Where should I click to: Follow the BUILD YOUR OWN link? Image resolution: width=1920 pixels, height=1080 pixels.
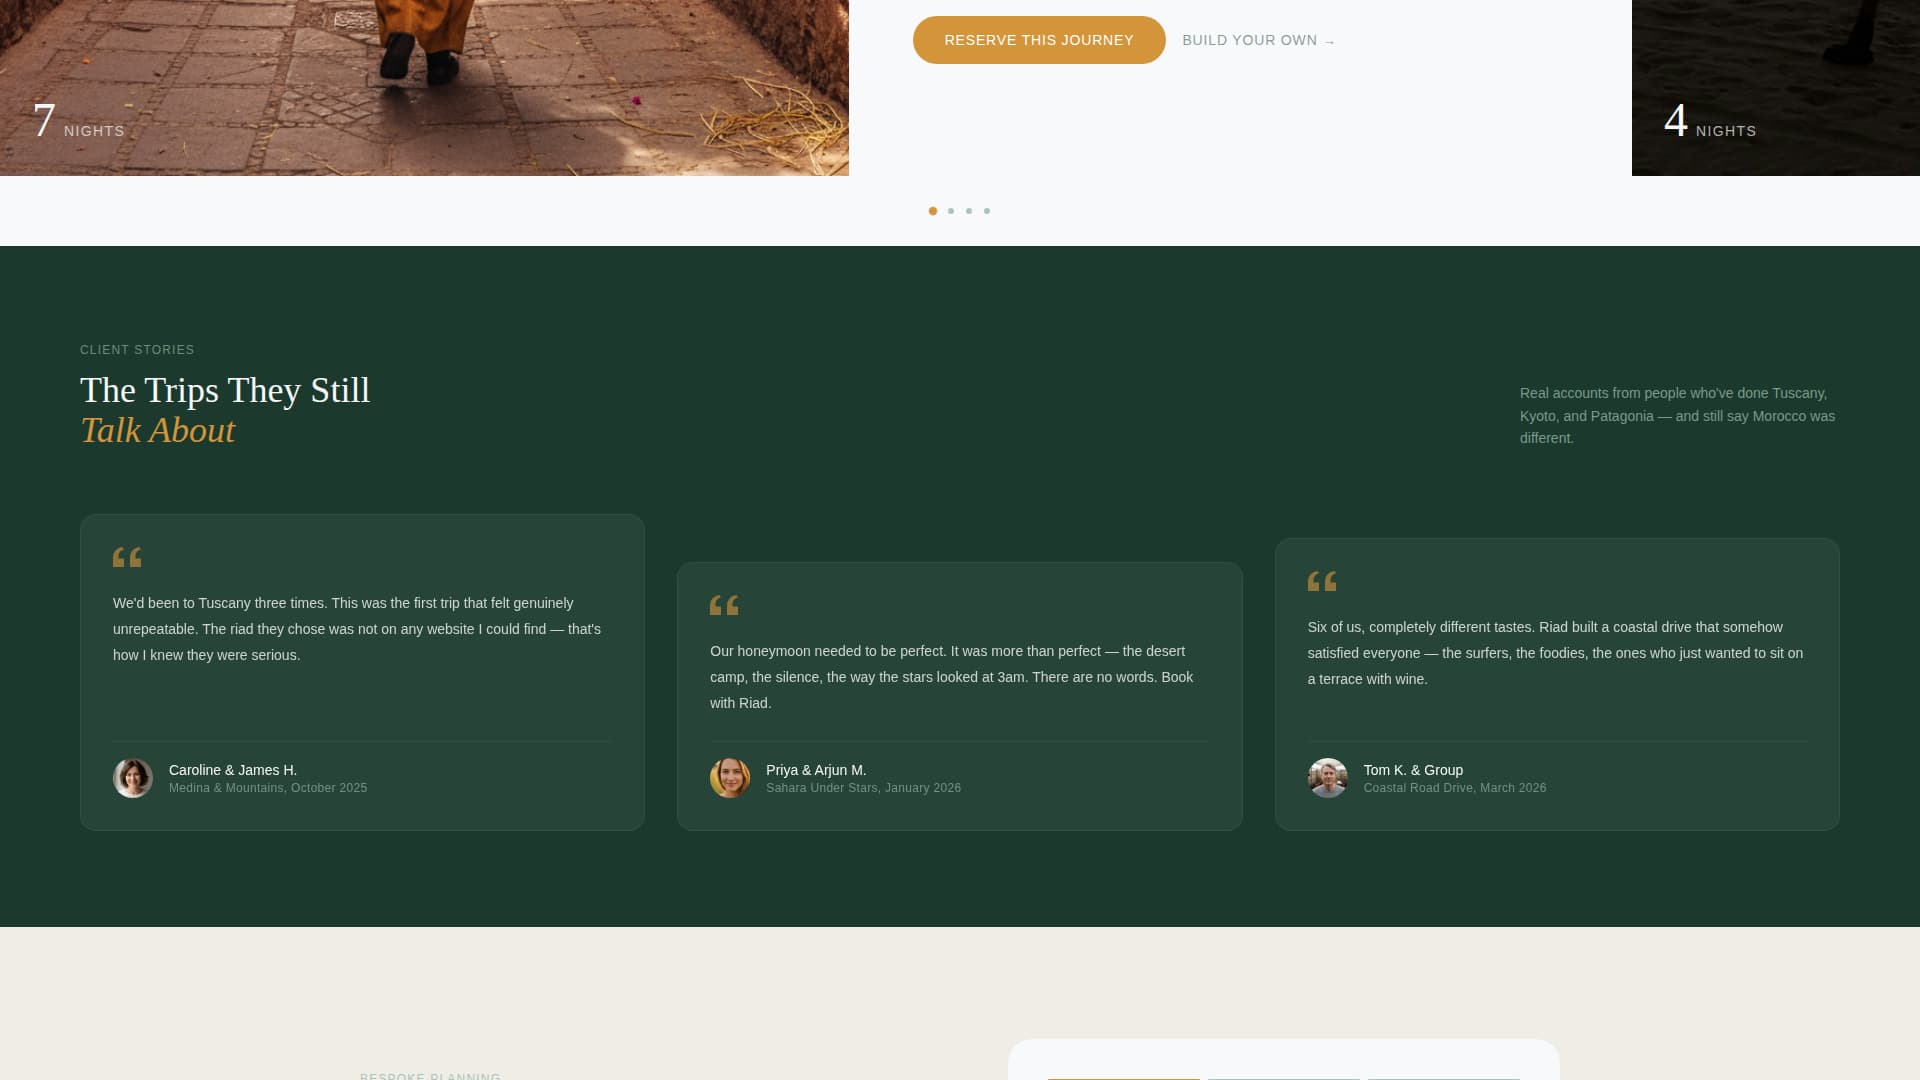1258,40
